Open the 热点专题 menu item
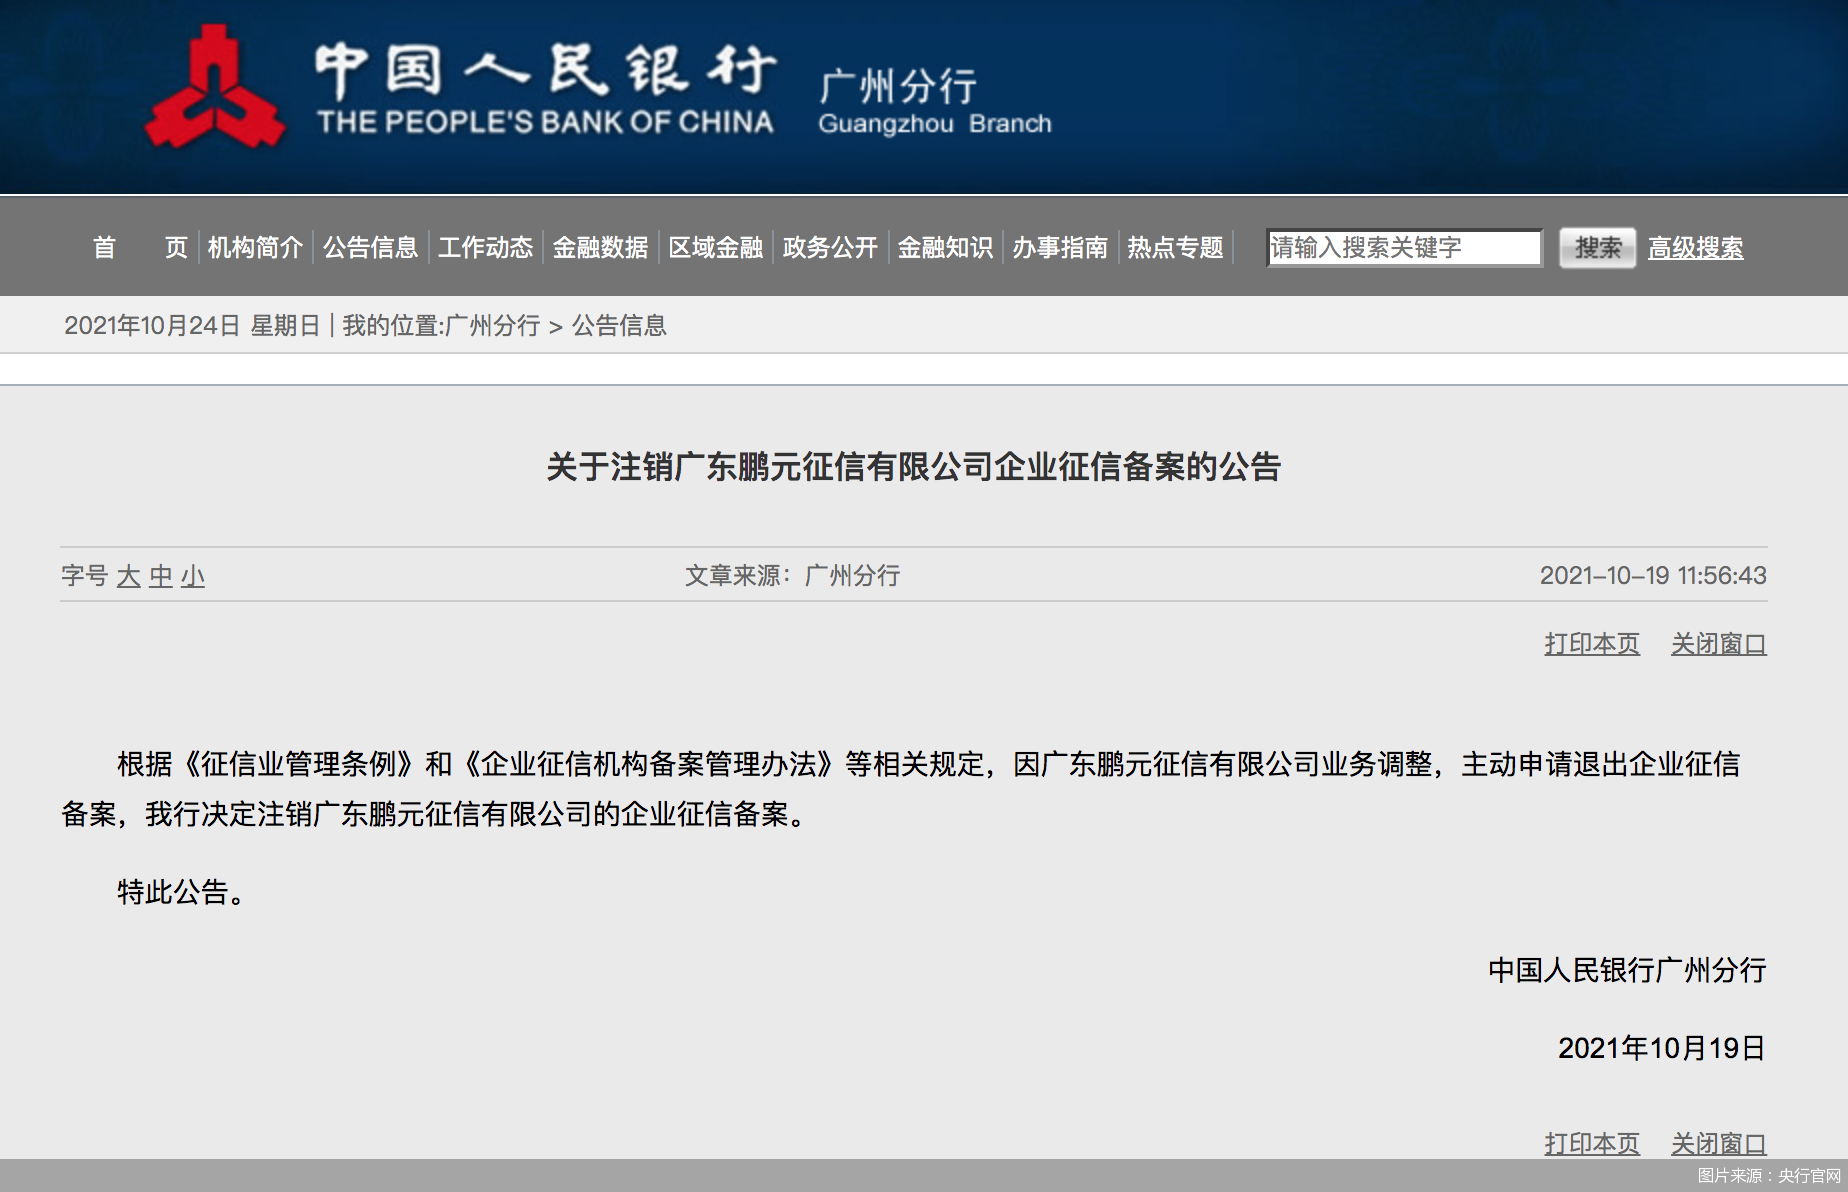 tap(1175, 249)
